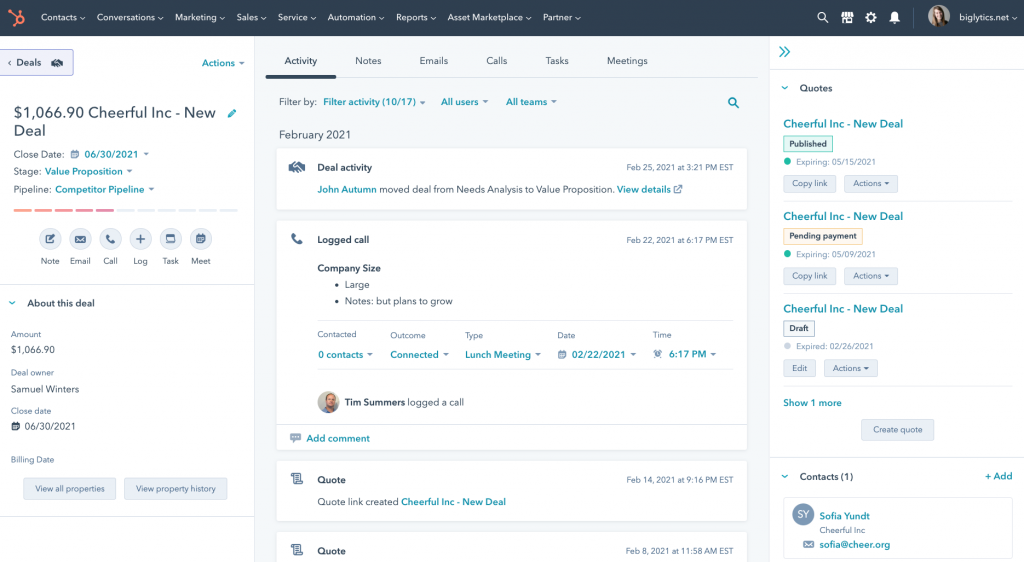The width and height of the screenshot is (1024, 562).
Task: Open the deal Actions dropdown
Action: (x=223, y=63)
